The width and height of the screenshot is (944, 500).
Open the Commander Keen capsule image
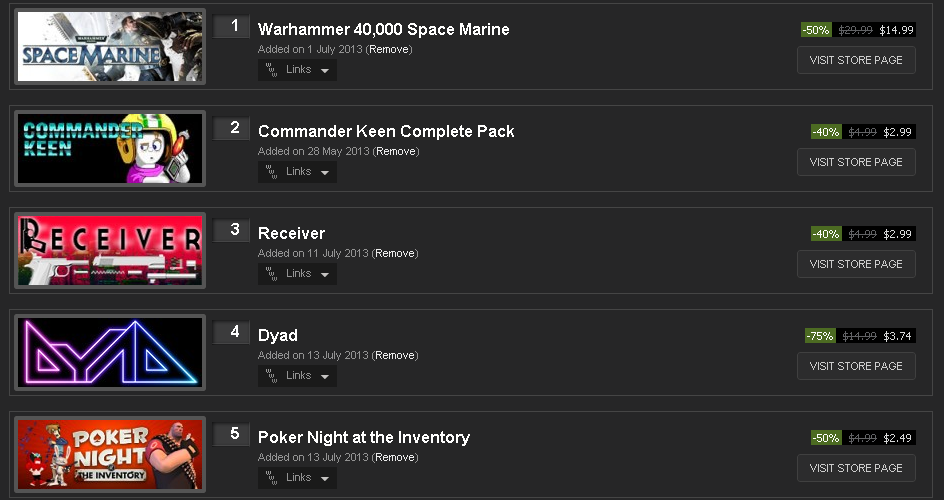[x=110, y=149]
